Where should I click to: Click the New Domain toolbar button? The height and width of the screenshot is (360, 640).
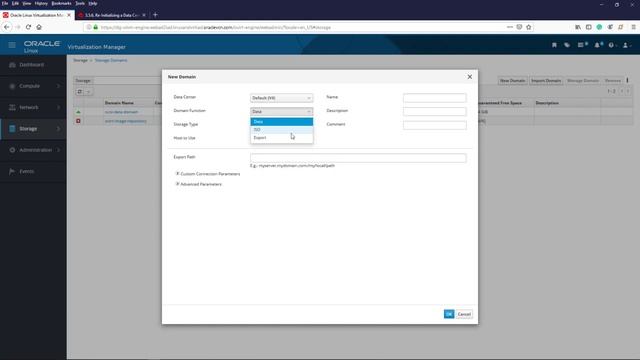point(512,81)
